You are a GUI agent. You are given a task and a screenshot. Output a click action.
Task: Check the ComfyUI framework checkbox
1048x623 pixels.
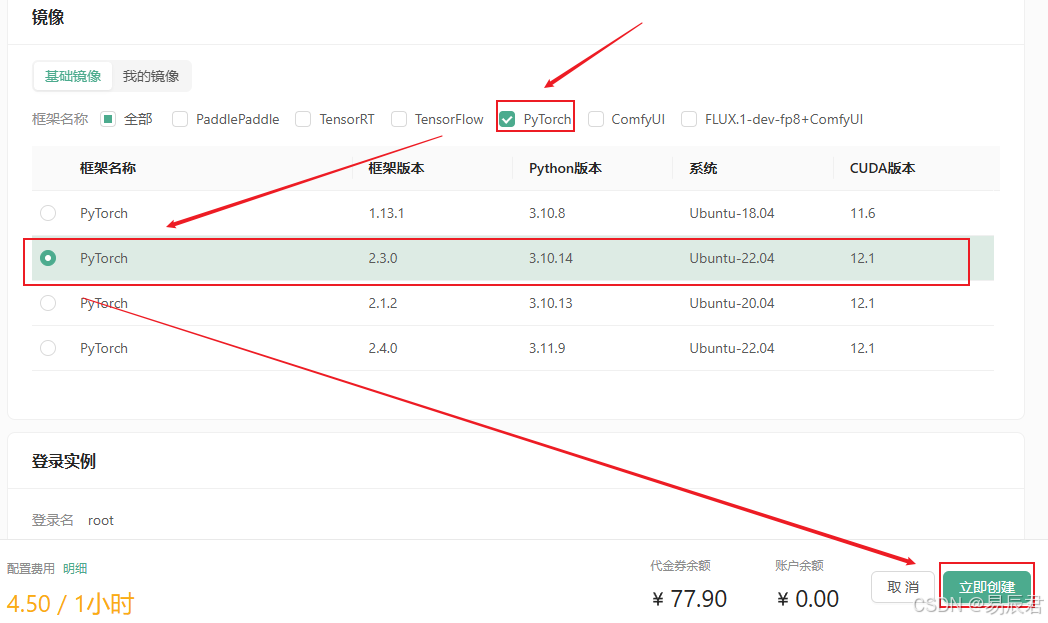(596, 119)
